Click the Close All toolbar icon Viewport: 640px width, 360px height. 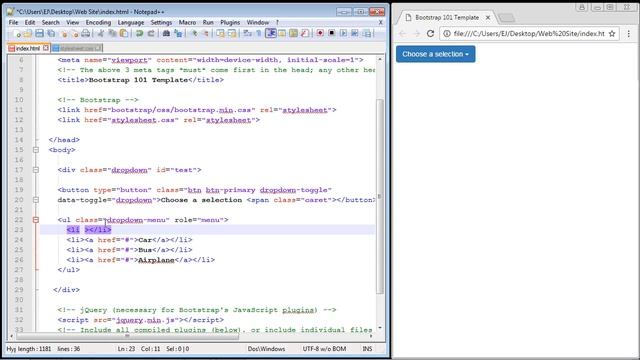pos(75,34)
